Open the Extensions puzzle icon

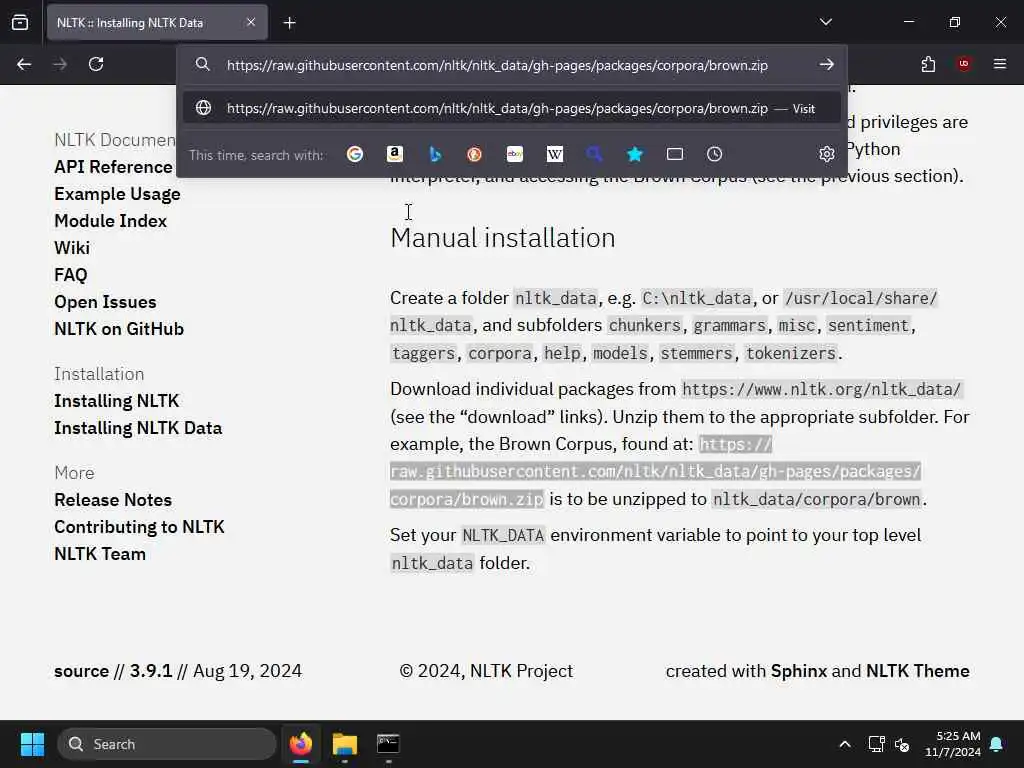[x=928, y=64]
